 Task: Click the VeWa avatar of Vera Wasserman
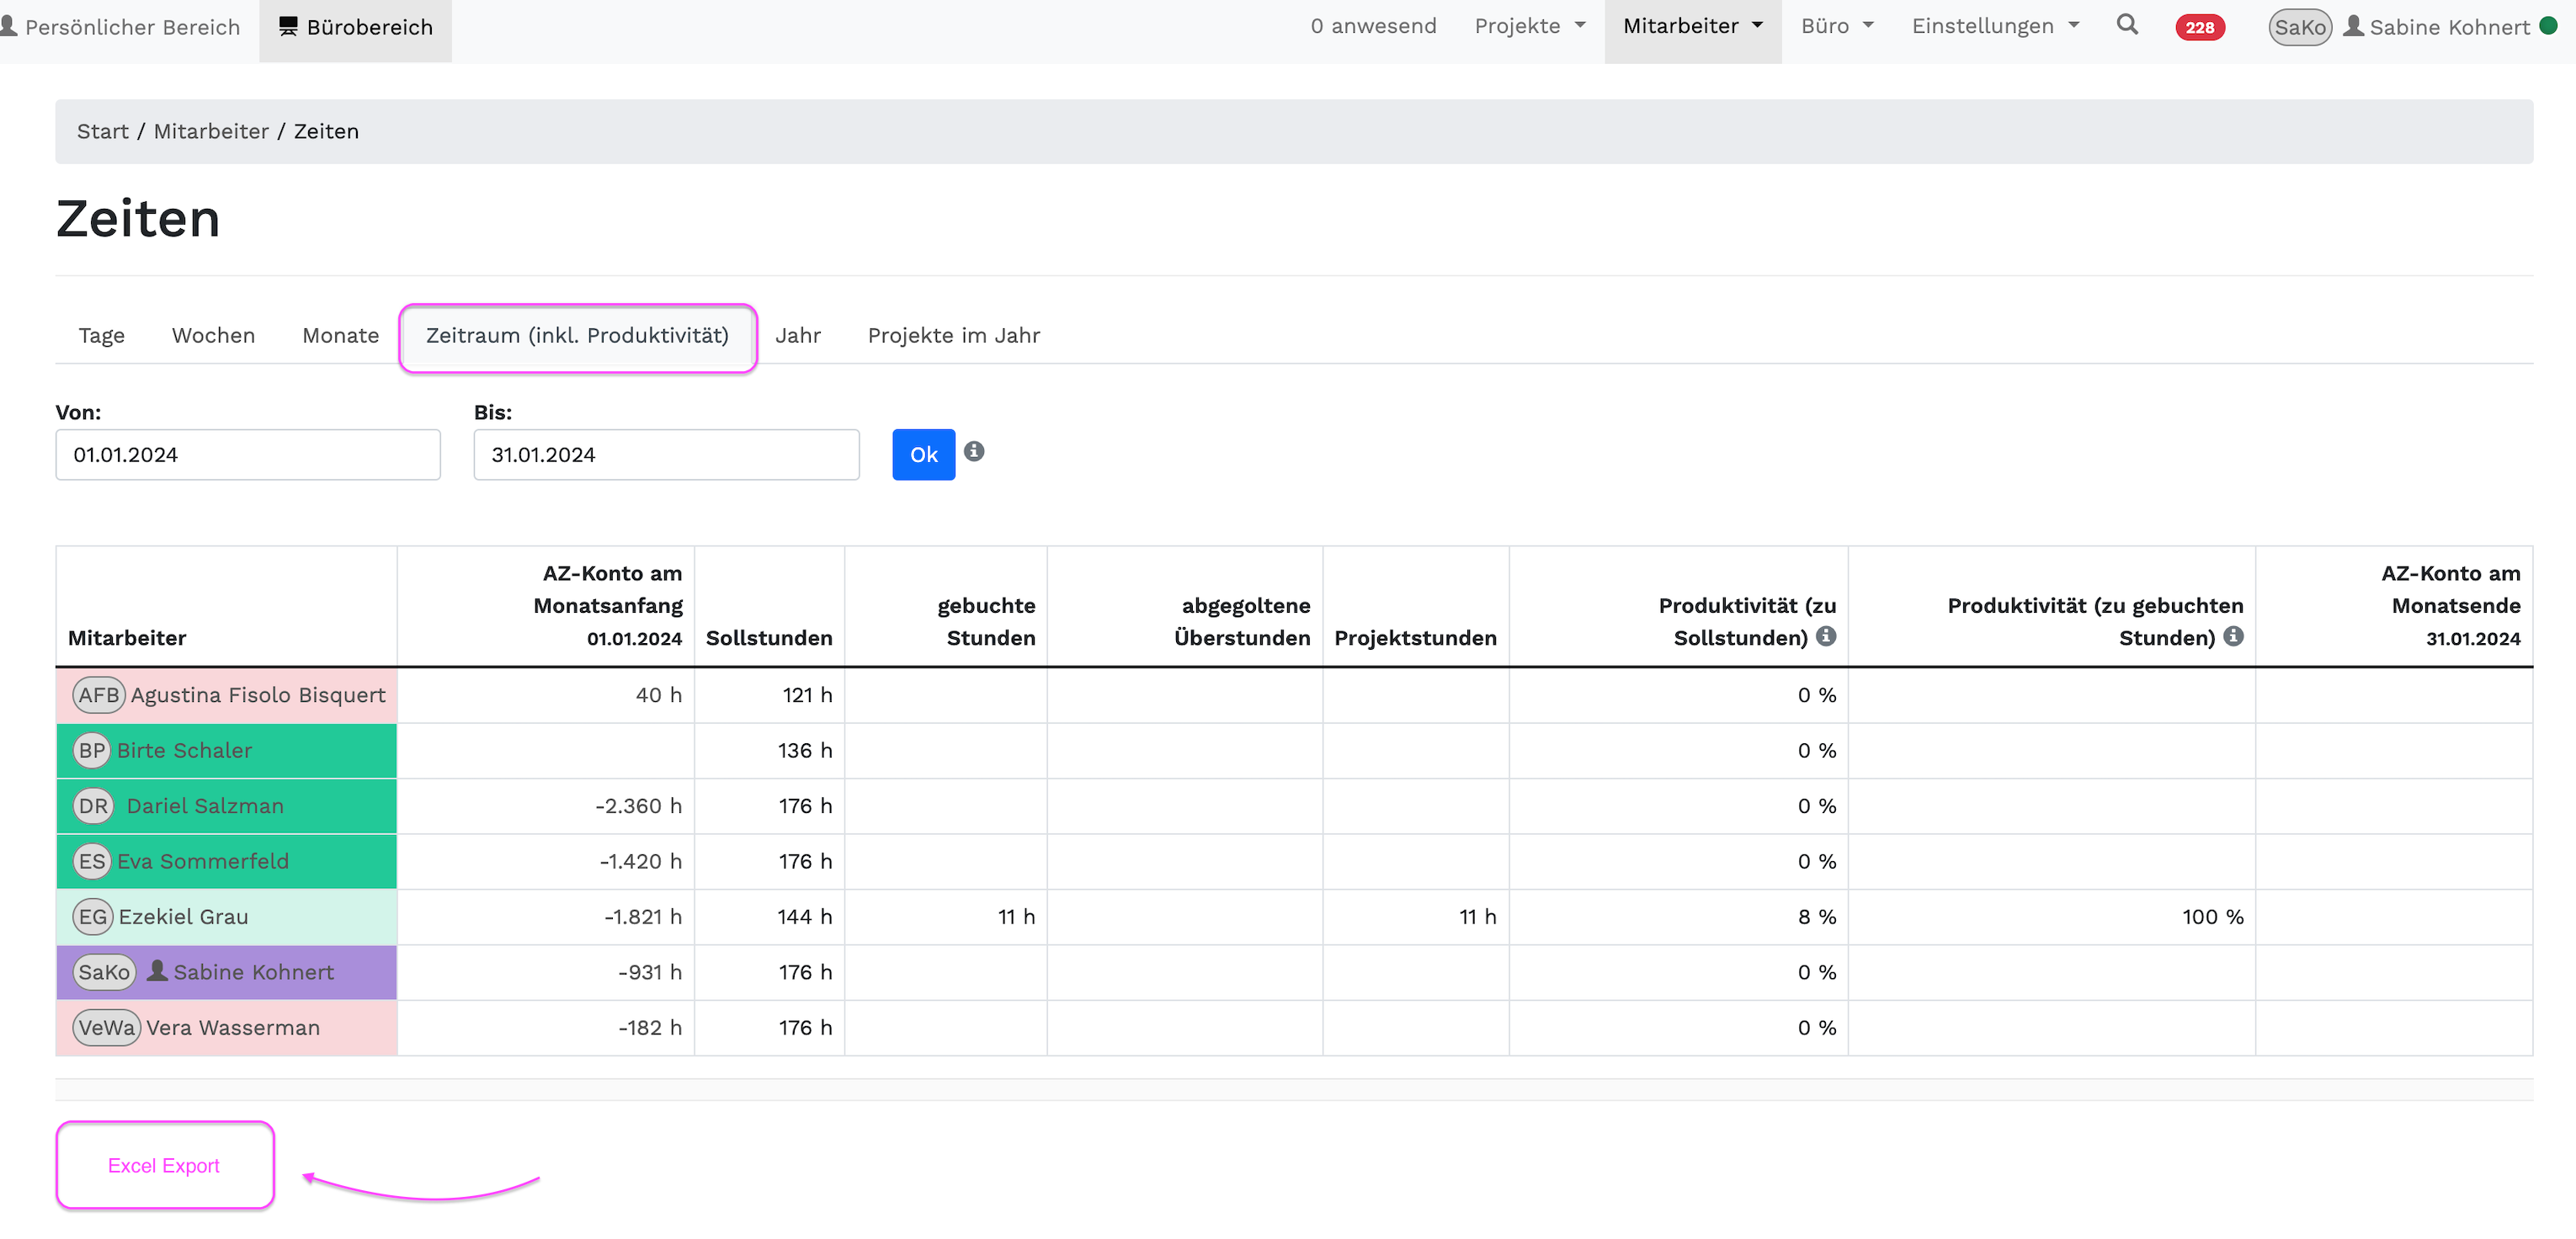[x=106, y=1028]
